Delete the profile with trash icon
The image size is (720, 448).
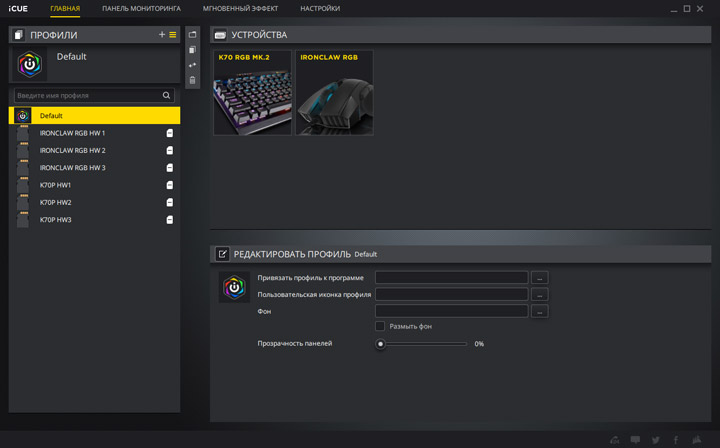192,80
